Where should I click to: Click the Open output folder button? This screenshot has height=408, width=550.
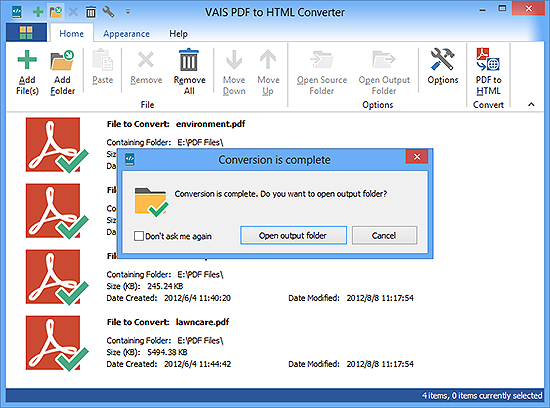(293, 235)
